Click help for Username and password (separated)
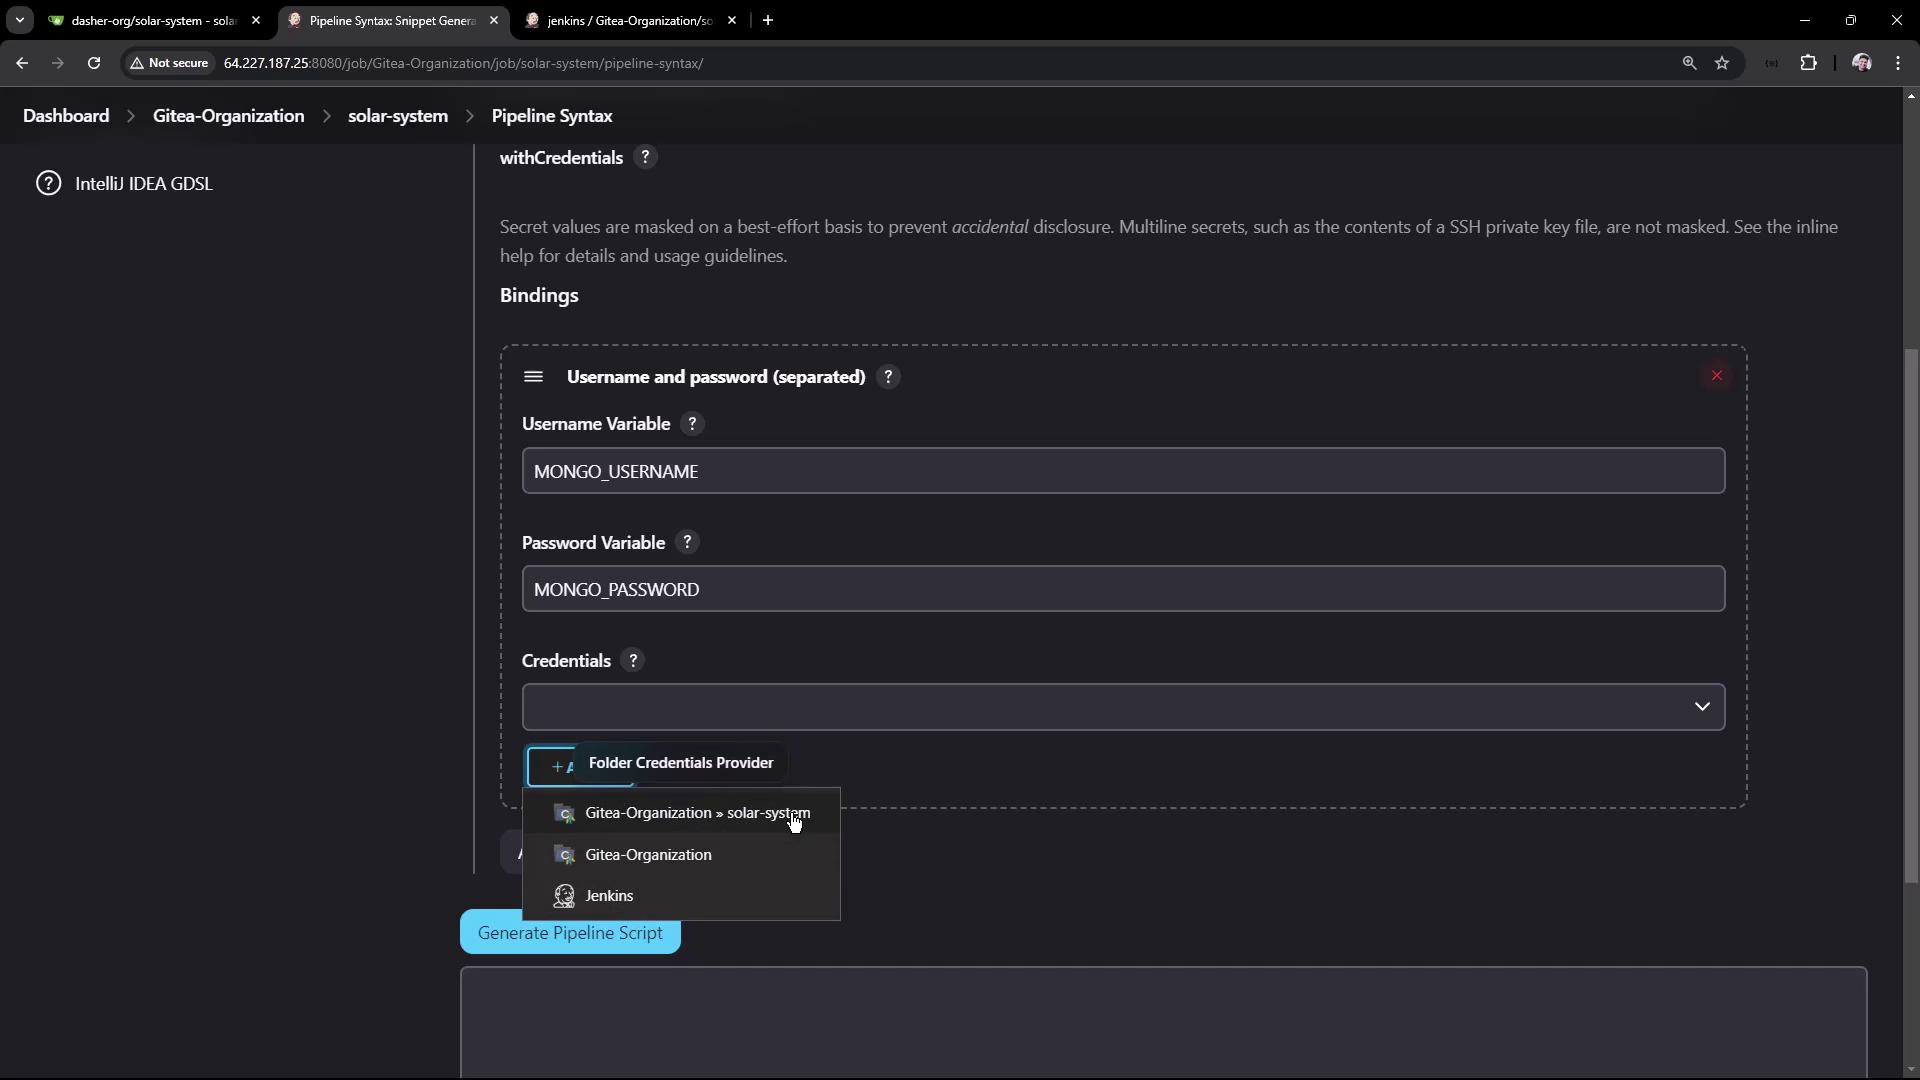 click(x=888, y=377)
